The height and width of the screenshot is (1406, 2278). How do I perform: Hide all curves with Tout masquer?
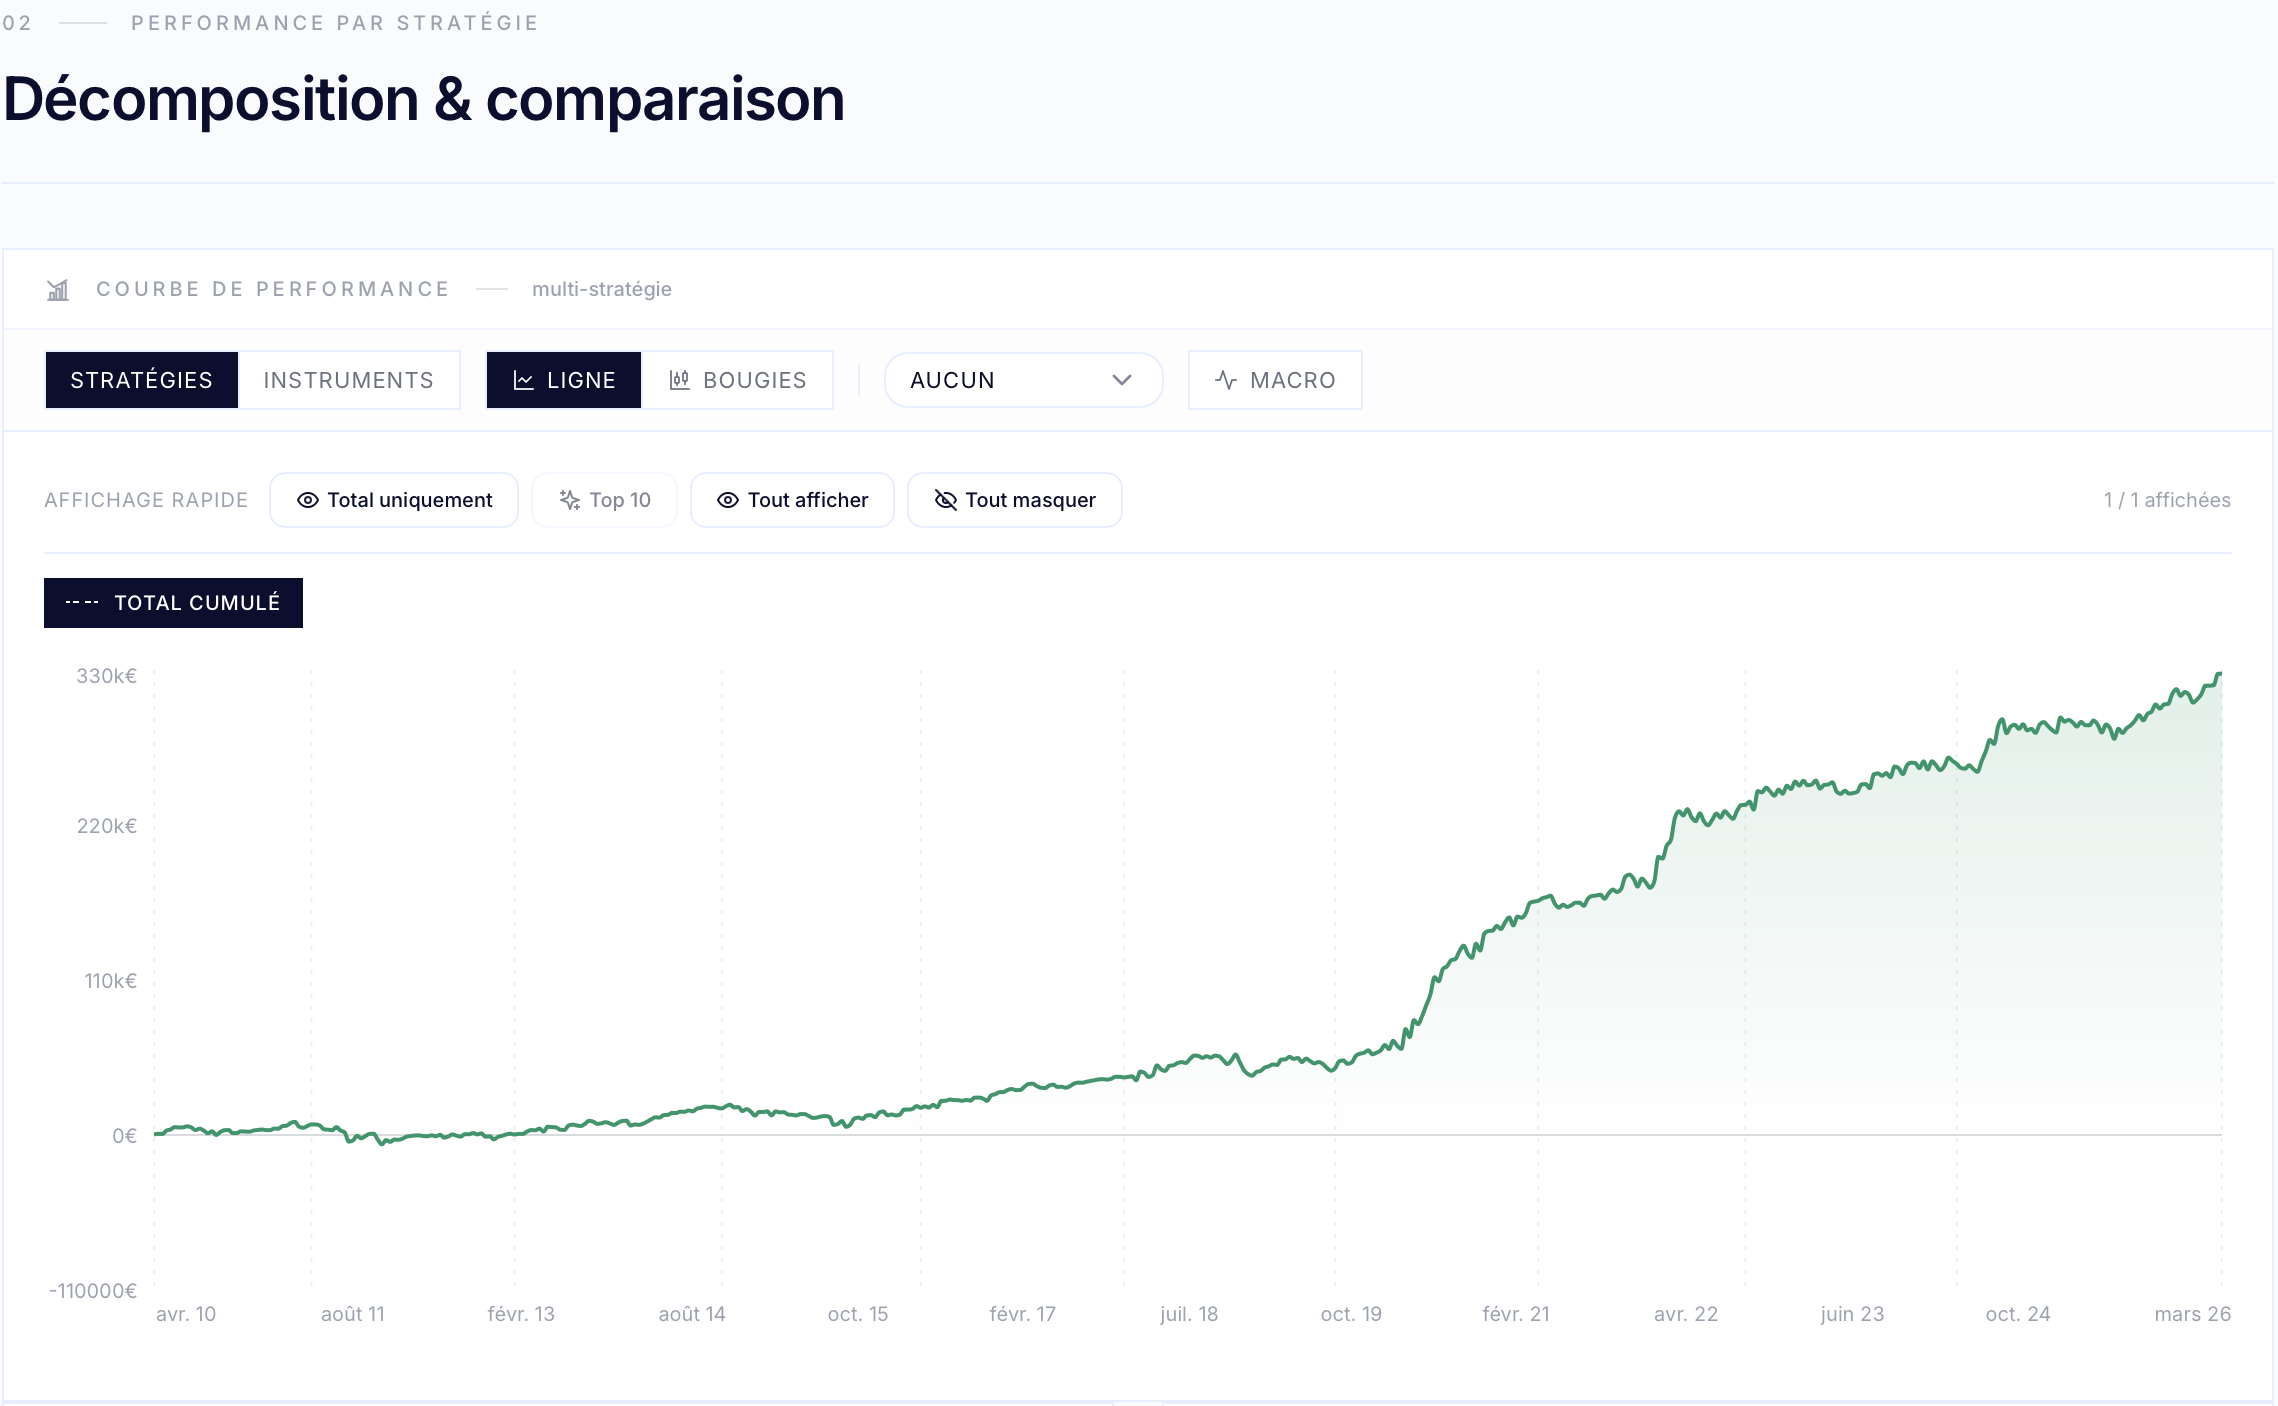tap(1015, 500)
